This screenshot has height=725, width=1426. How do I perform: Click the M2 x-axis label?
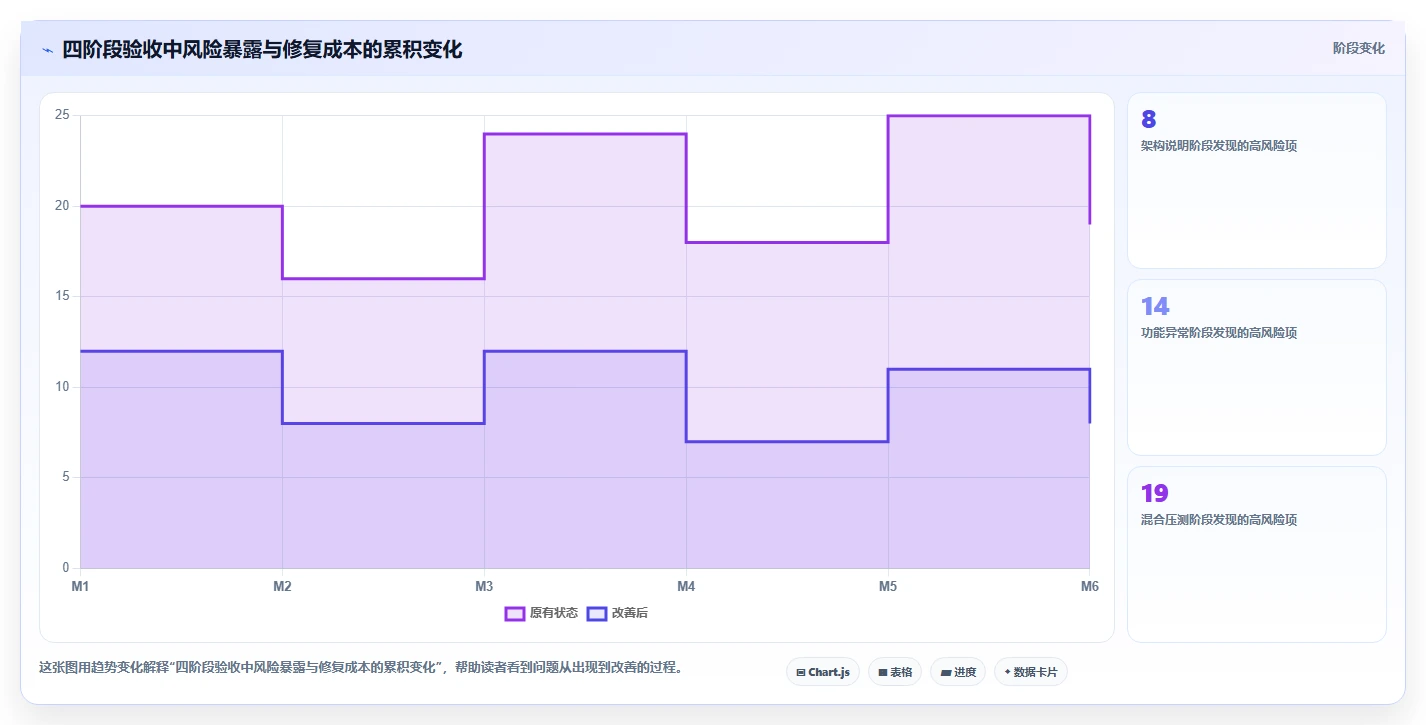click(282, 587)
